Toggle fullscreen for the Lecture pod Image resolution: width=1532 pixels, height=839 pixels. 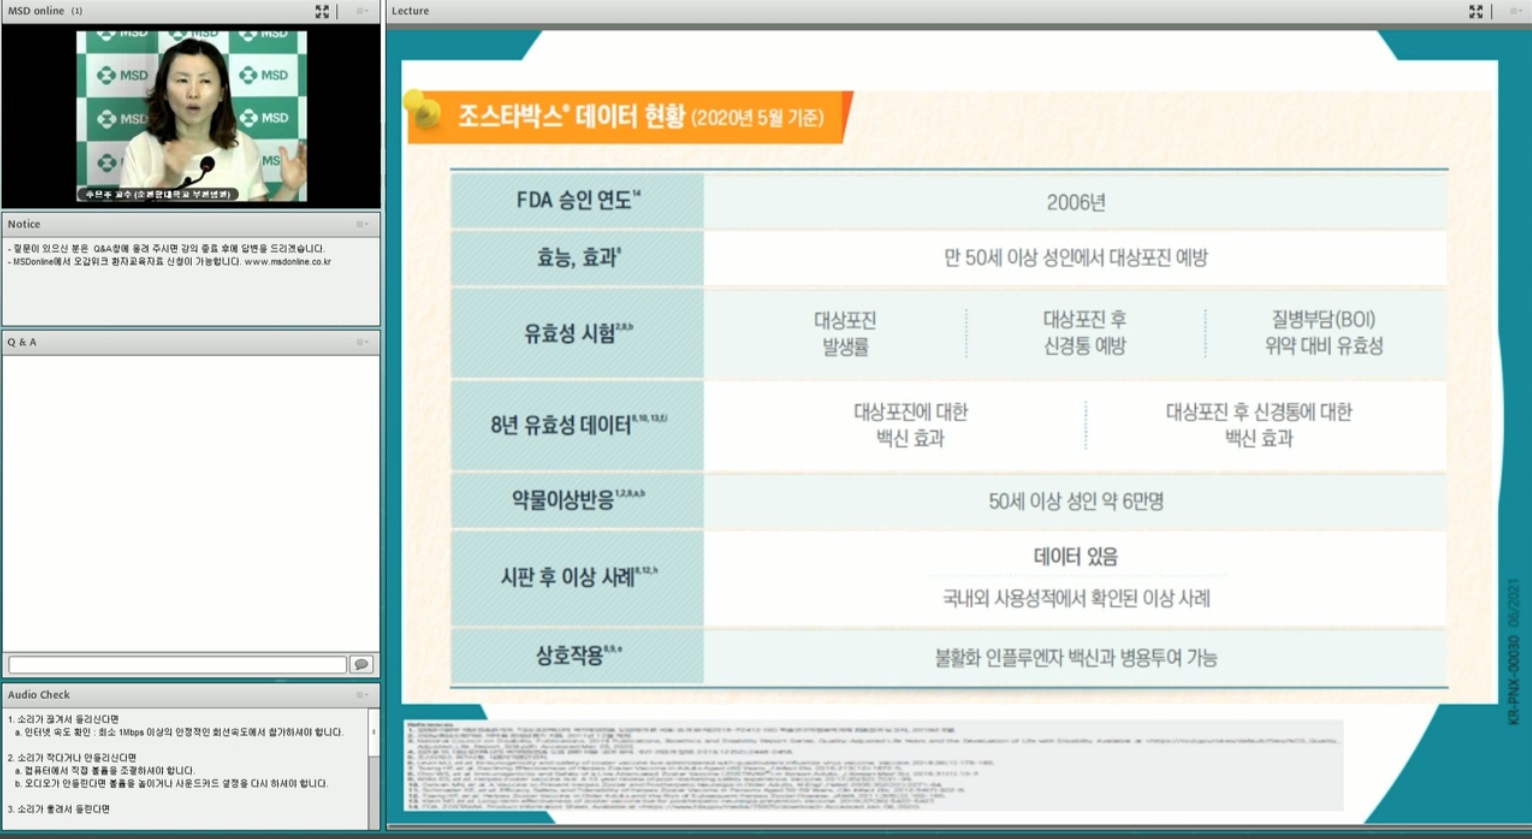click(1475, 11)
